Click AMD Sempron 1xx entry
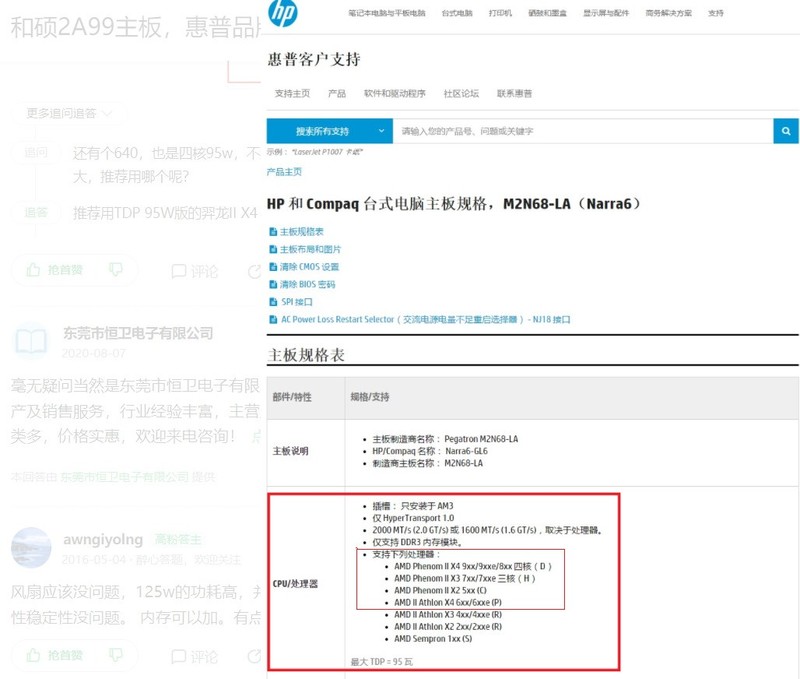 433,639
